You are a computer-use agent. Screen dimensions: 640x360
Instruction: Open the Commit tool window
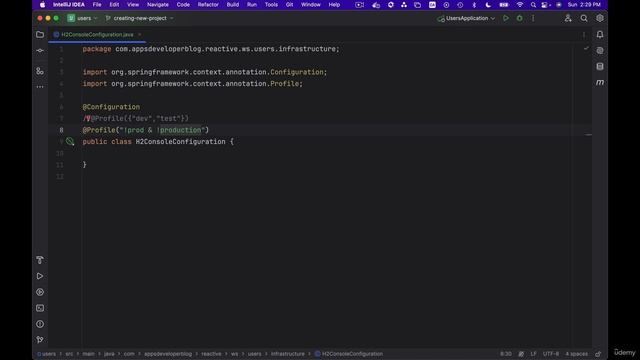40,51
